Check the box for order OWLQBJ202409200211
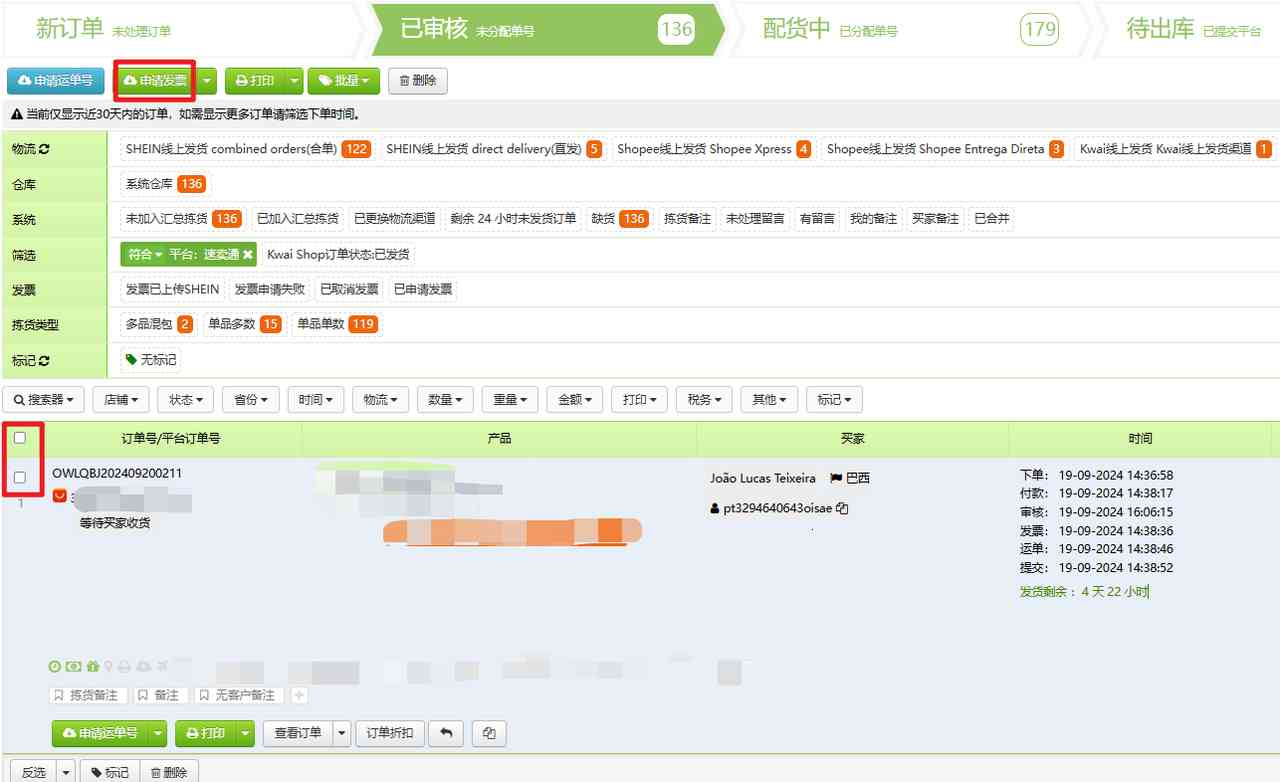The height and width of the screenshot is (782, 1280). pyautogui.click(x=20, y=478)
